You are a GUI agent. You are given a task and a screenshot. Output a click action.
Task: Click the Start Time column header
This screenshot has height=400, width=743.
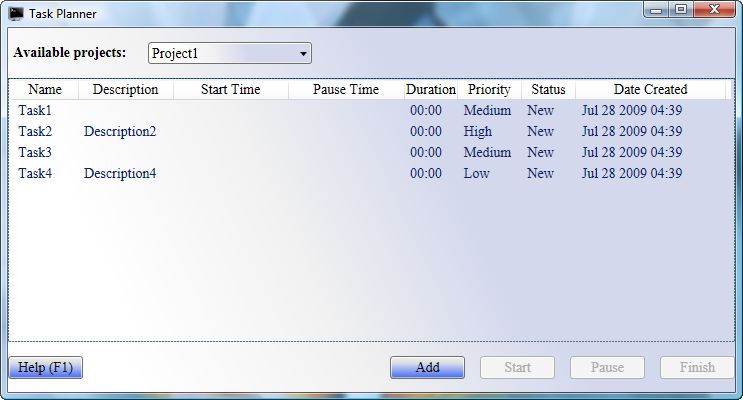230,90
